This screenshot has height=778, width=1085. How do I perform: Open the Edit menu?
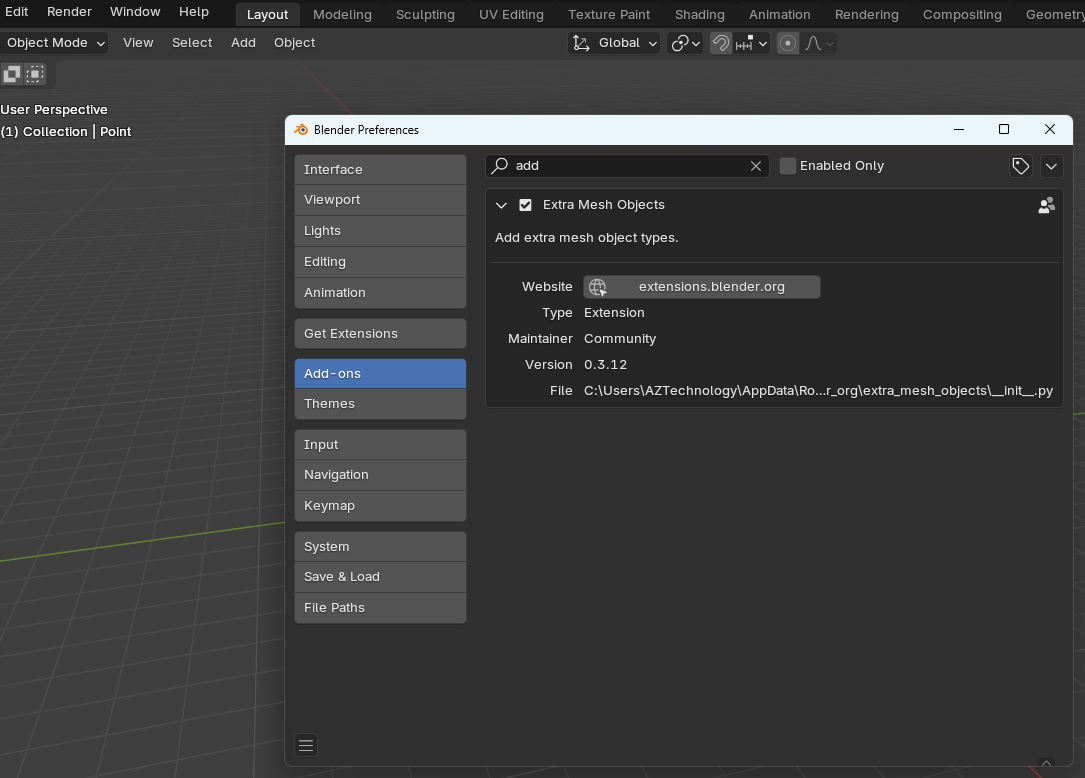[x=17, y=12]
